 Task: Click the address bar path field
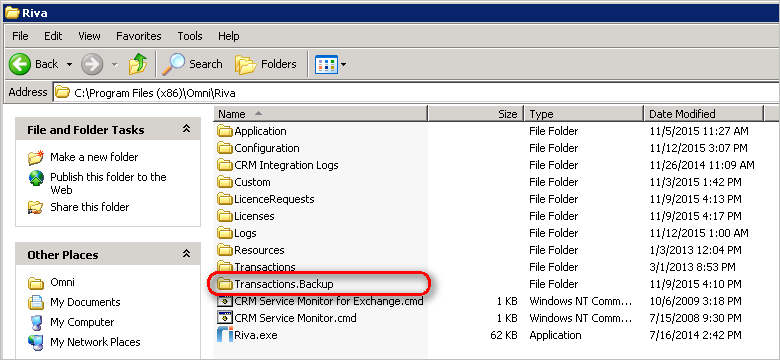pyautogui.click(x=415, y=93)
